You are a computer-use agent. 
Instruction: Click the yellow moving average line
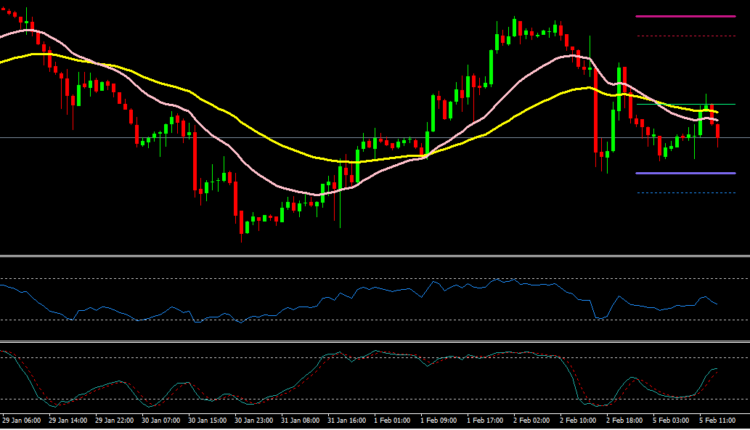click(x=250, y=125)
